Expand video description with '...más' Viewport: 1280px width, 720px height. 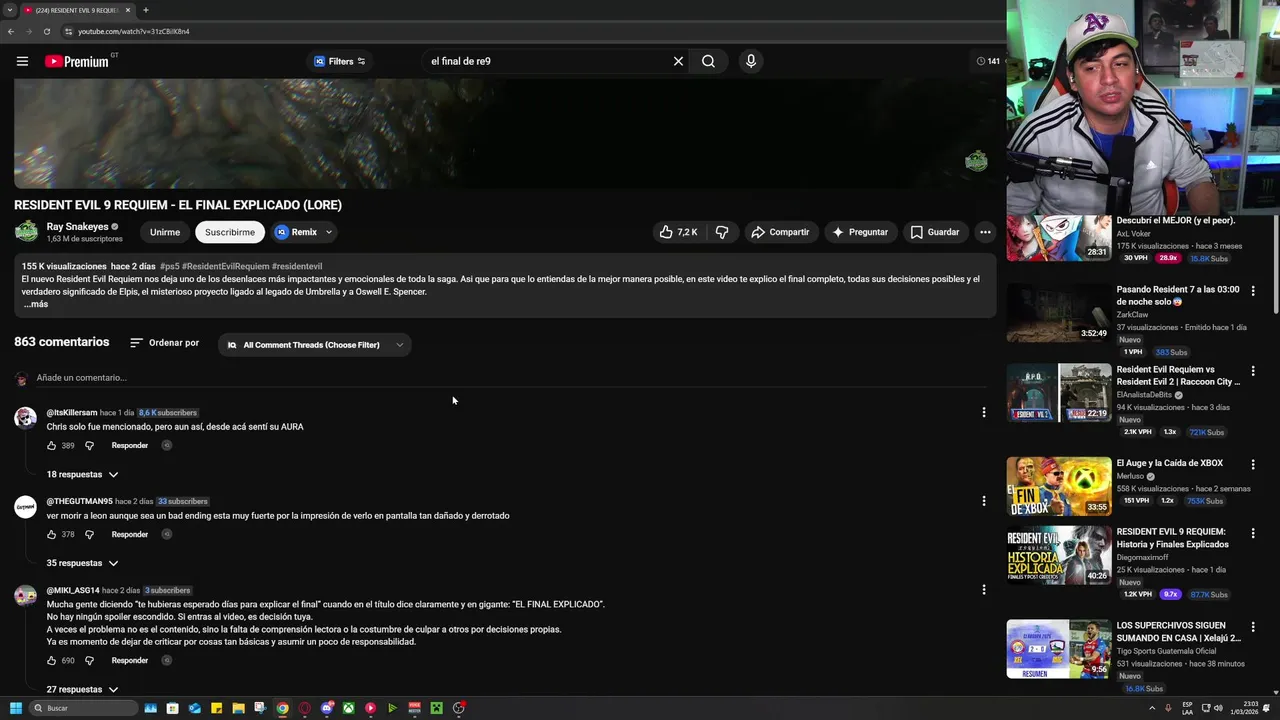pyautogui.click(x=36, y=304)
